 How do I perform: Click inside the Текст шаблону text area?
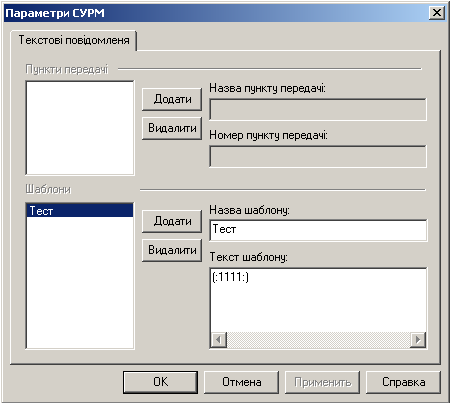pyautogui.click(x=318, y=300)
